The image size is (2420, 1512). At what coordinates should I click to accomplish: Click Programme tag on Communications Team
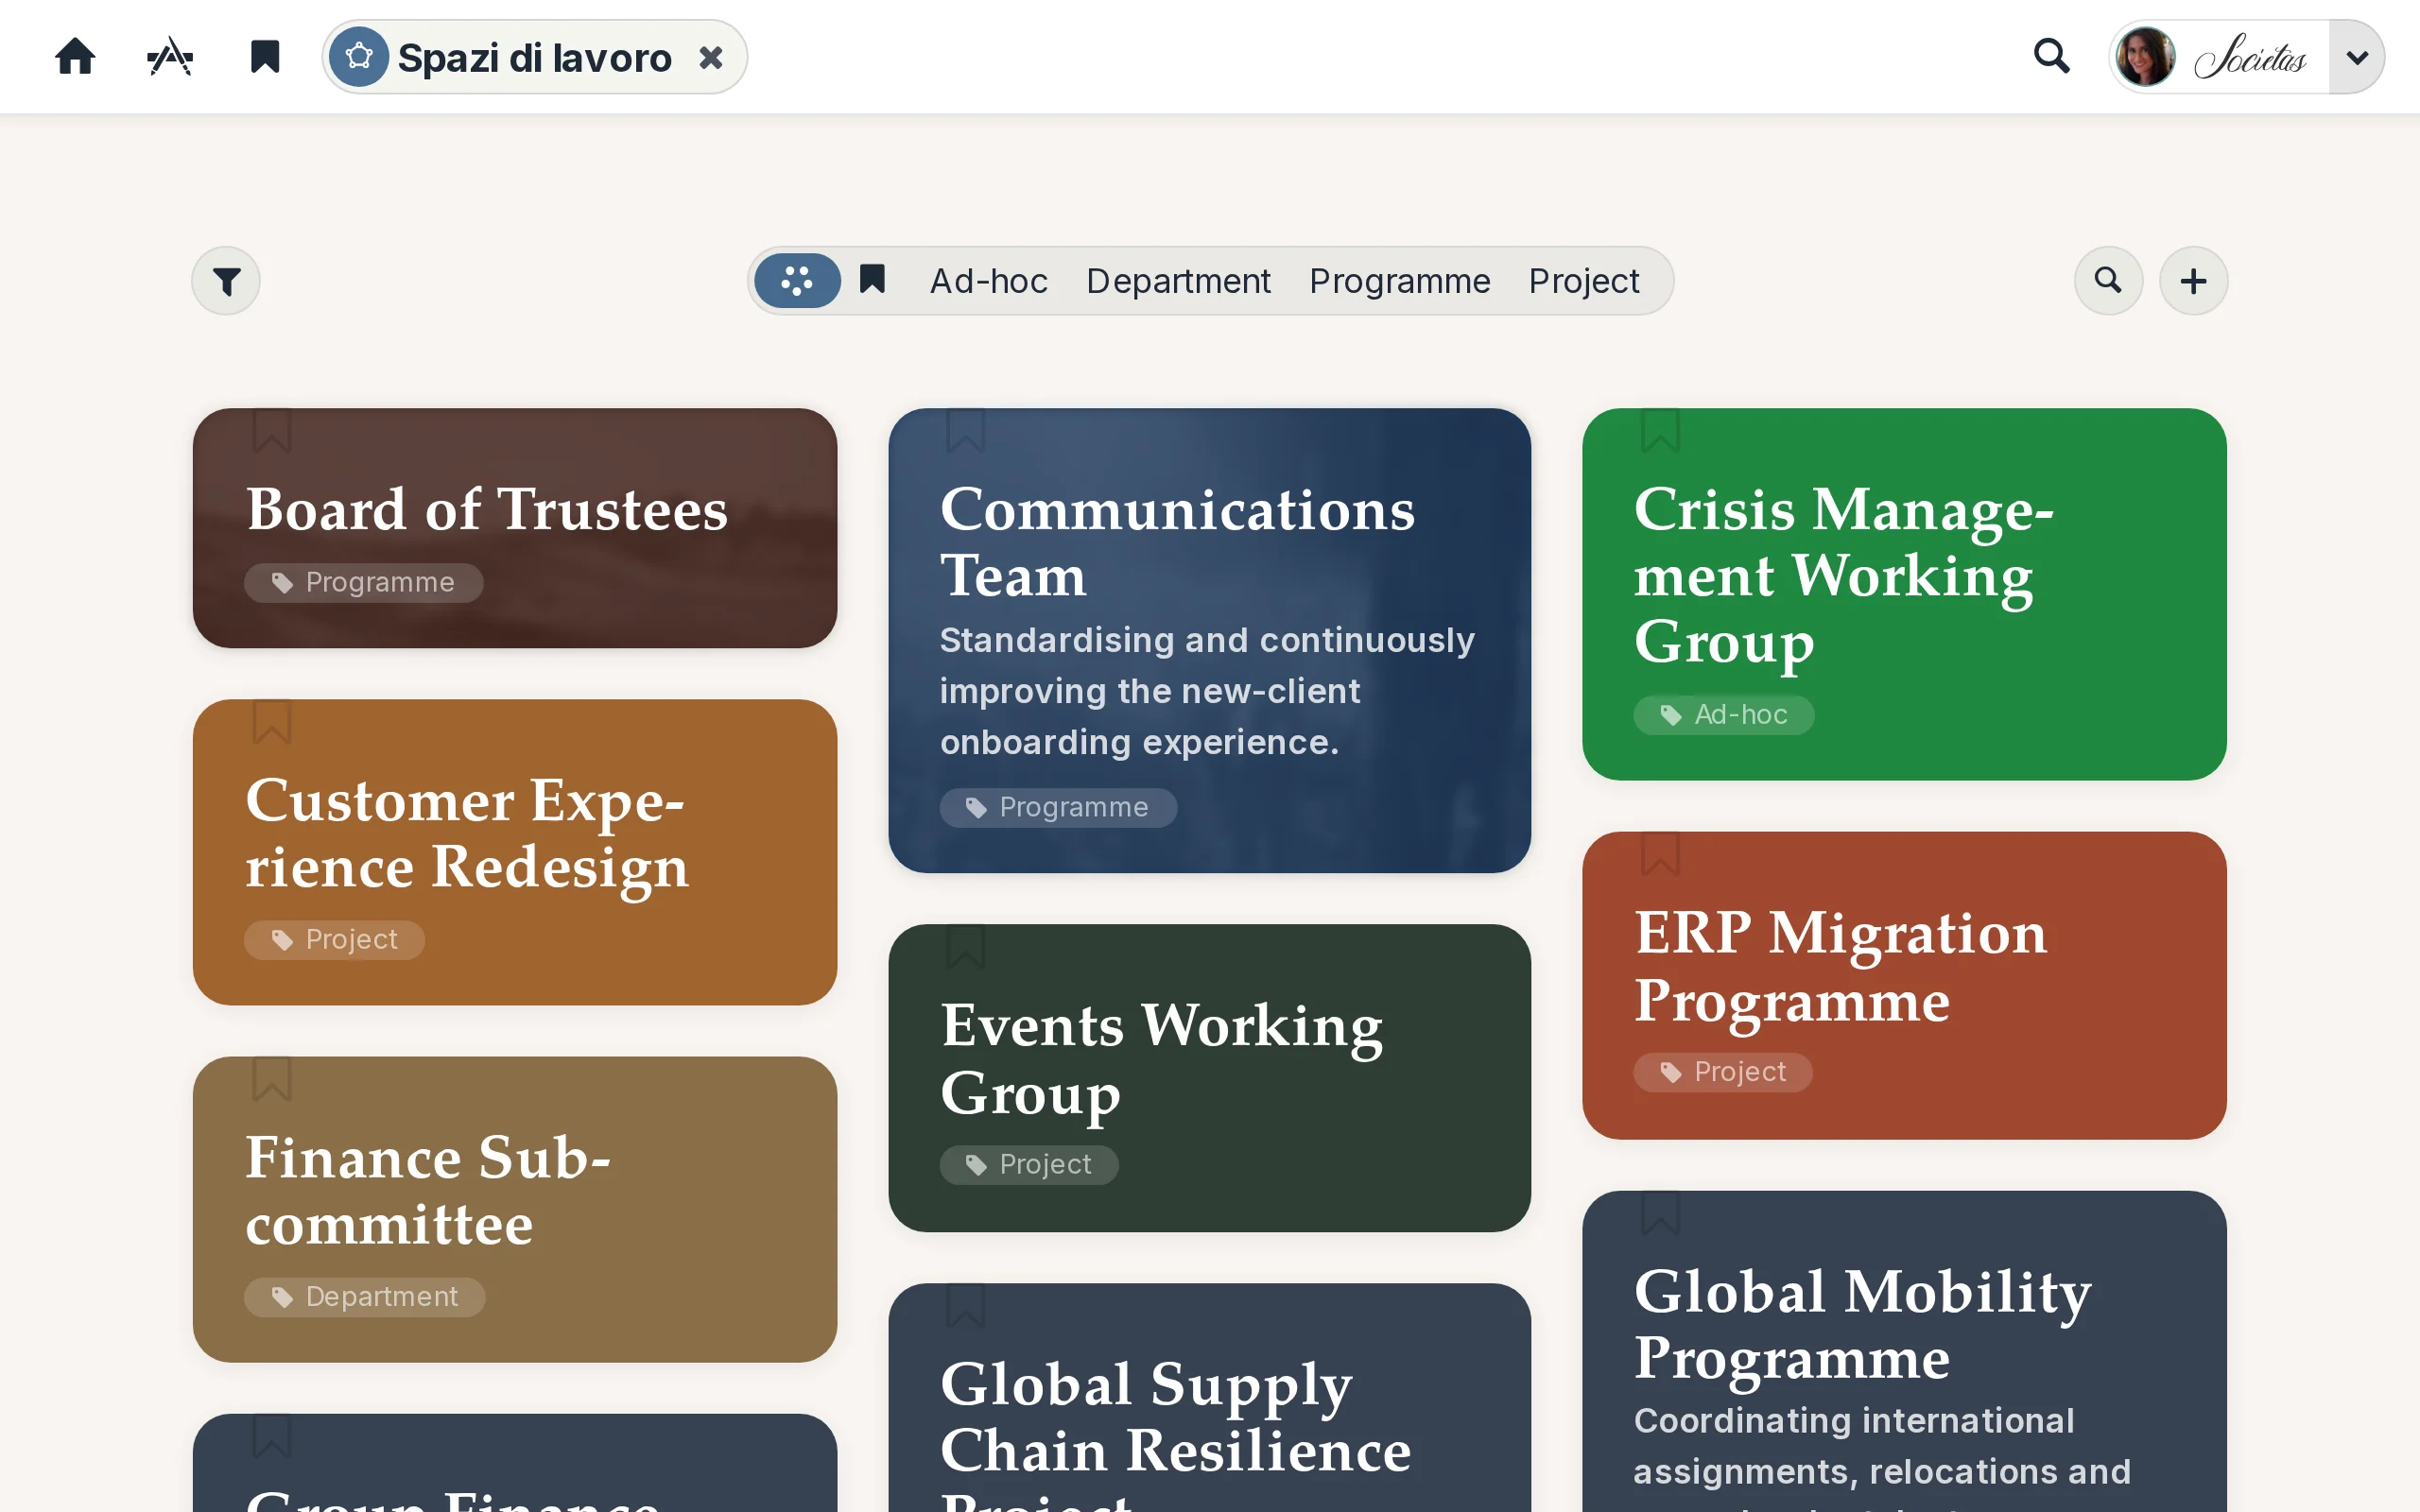(1058, 808)
